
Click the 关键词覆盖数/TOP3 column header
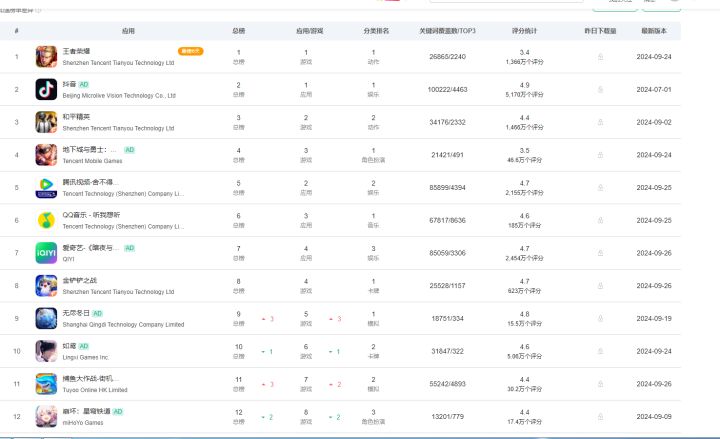(447, 31)
